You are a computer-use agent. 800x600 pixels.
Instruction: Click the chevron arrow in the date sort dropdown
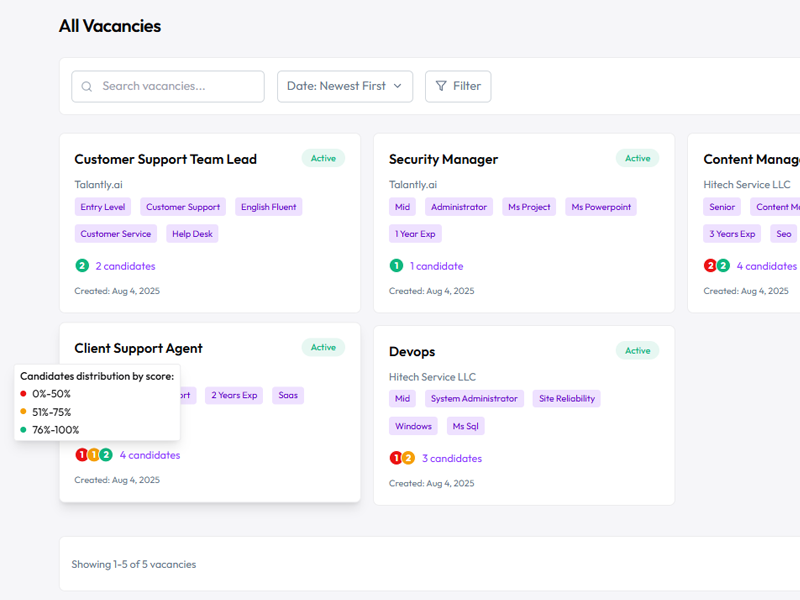point(398,87)
